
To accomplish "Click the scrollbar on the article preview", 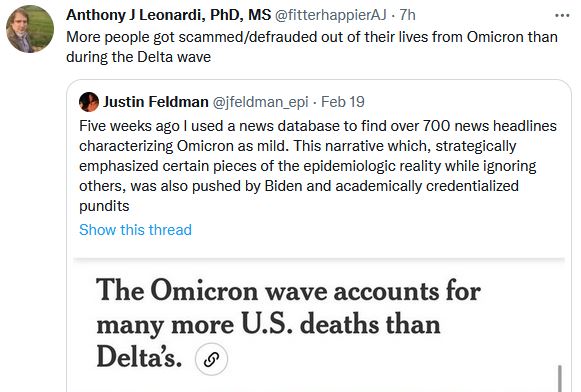I will [x=560, y=378].
